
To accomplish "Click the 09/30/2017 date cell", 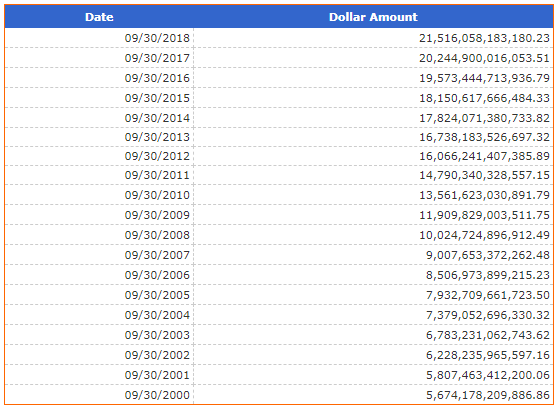I will (157, 58).
